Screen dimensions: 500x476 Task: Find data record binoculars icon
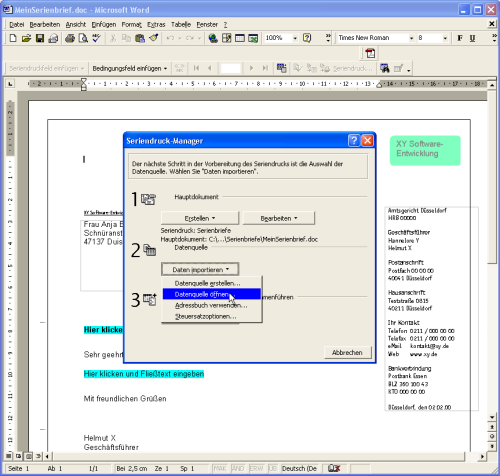tap(385, 68)
